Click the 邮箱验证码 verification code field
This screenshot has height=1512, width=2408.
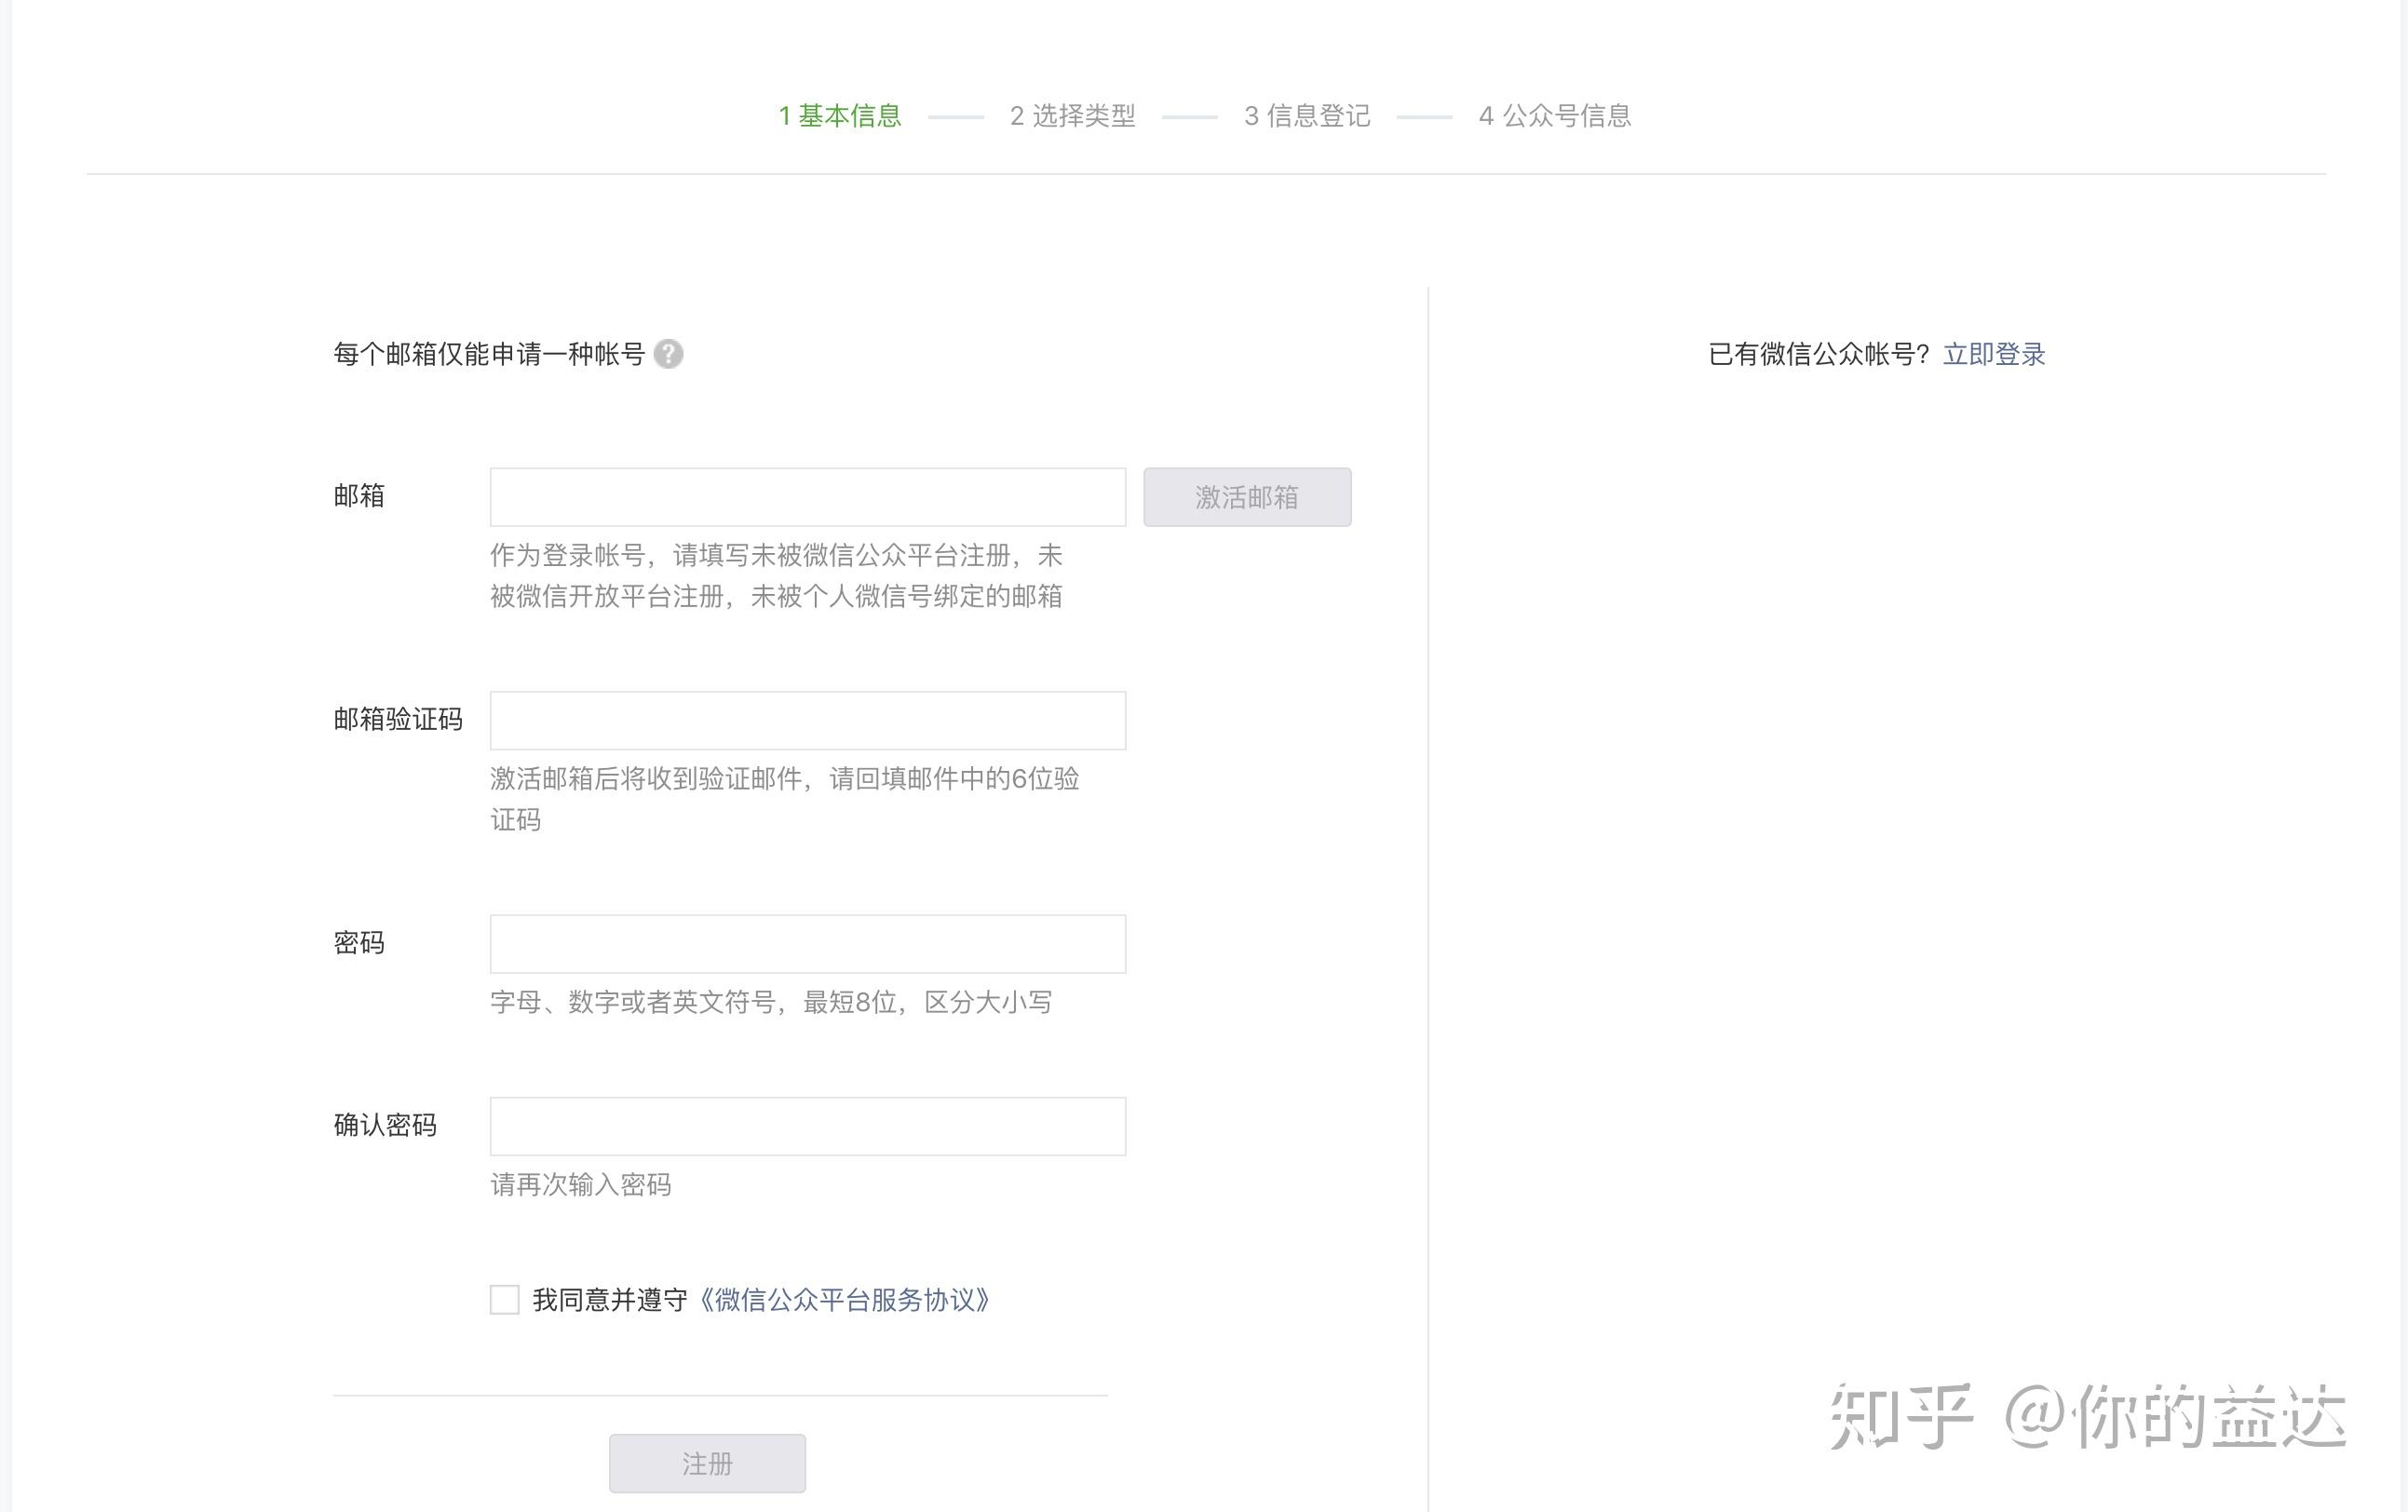pyautogui.click(x=807, y=720)
